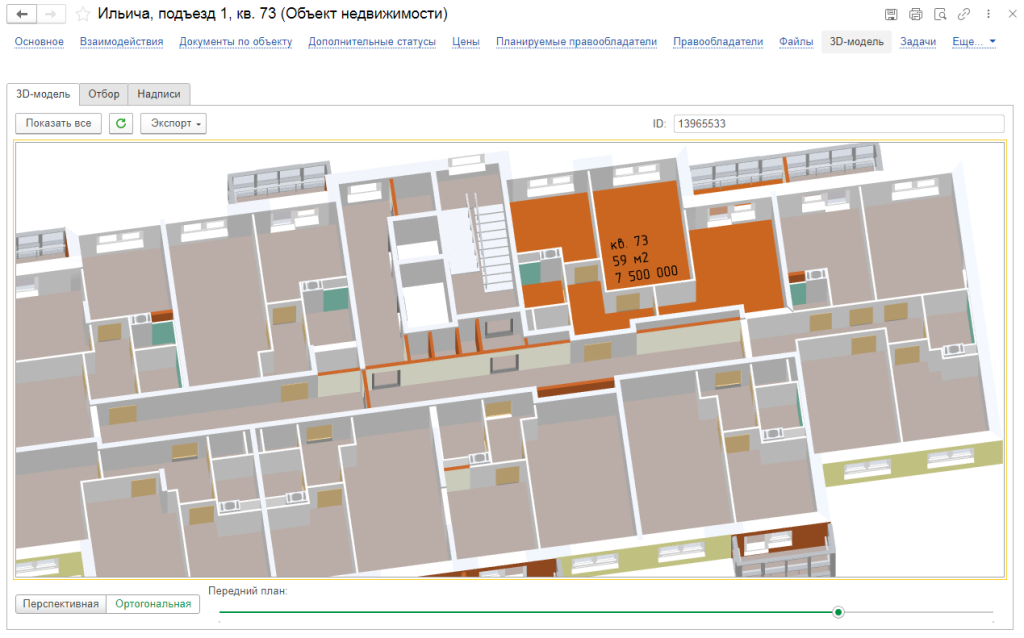This screenshot has height=638, width=1024.
Task: Open the Документы по объекту link
Action: coord(235,41)
